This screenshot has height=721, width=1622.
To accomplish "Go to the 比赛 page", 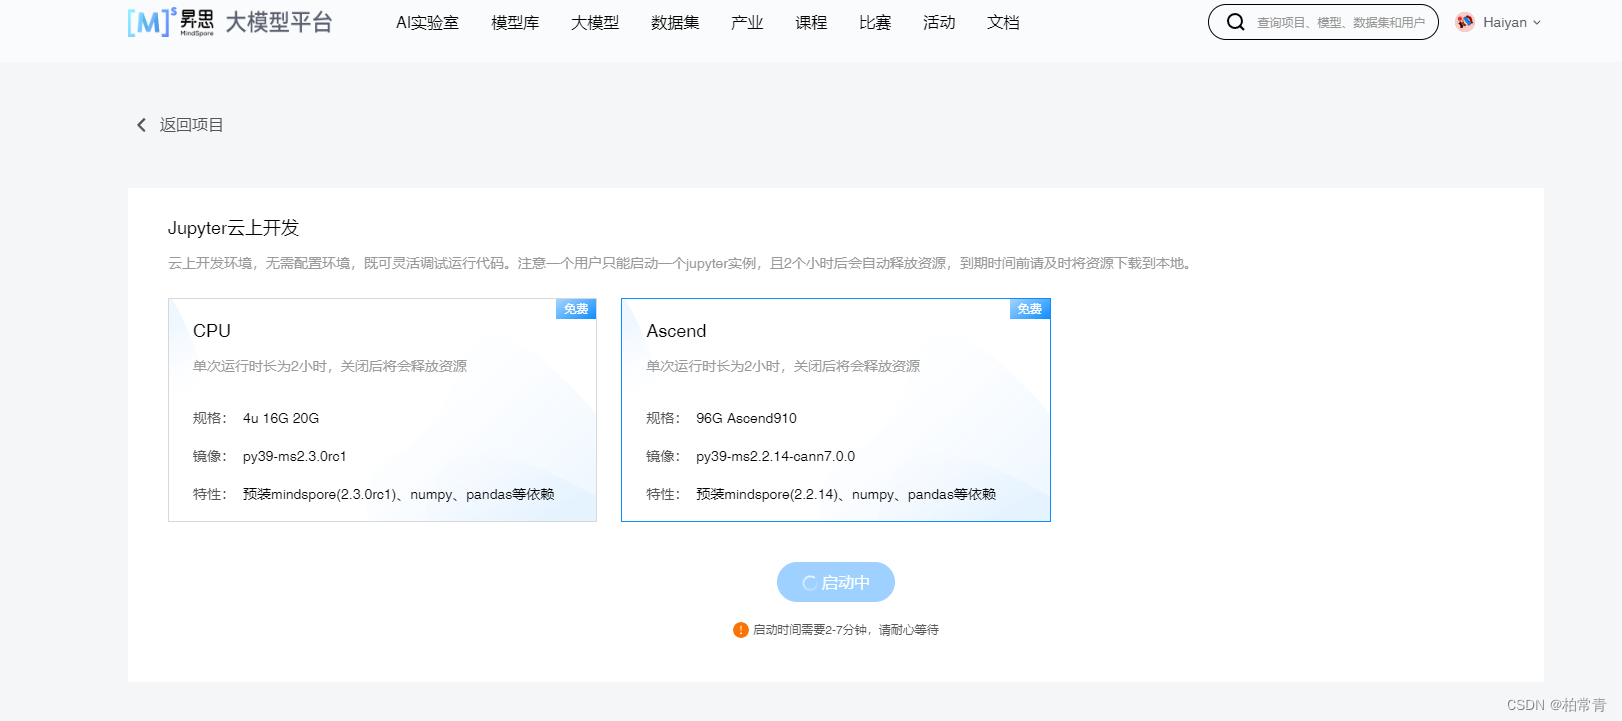I will point(875,23).
